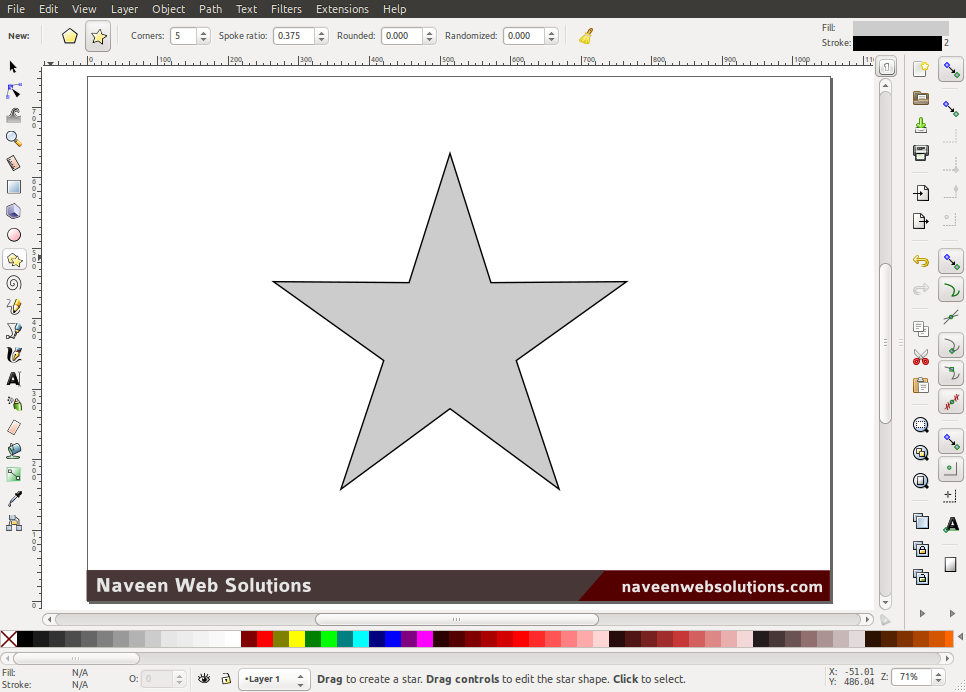The height and width of the screenshot is (692, 966).
Task: Lock Layer 1 with the padlock toggle
Action: pos(226,679)
